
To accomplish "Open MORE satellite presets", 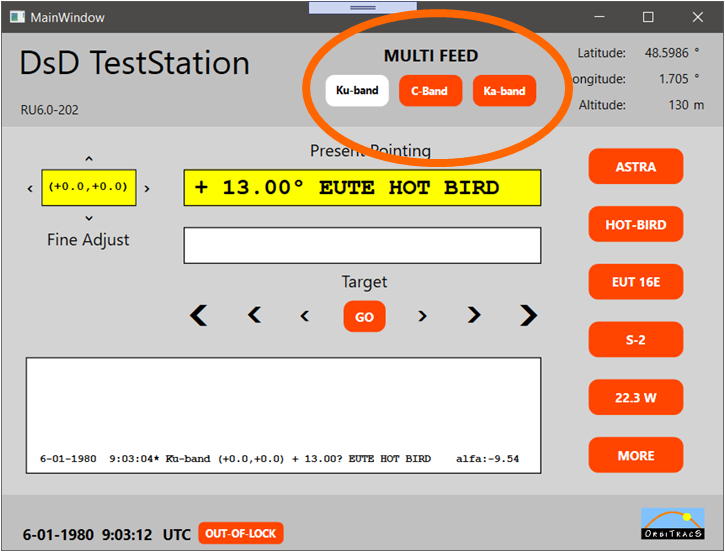I will click(636, 455).
